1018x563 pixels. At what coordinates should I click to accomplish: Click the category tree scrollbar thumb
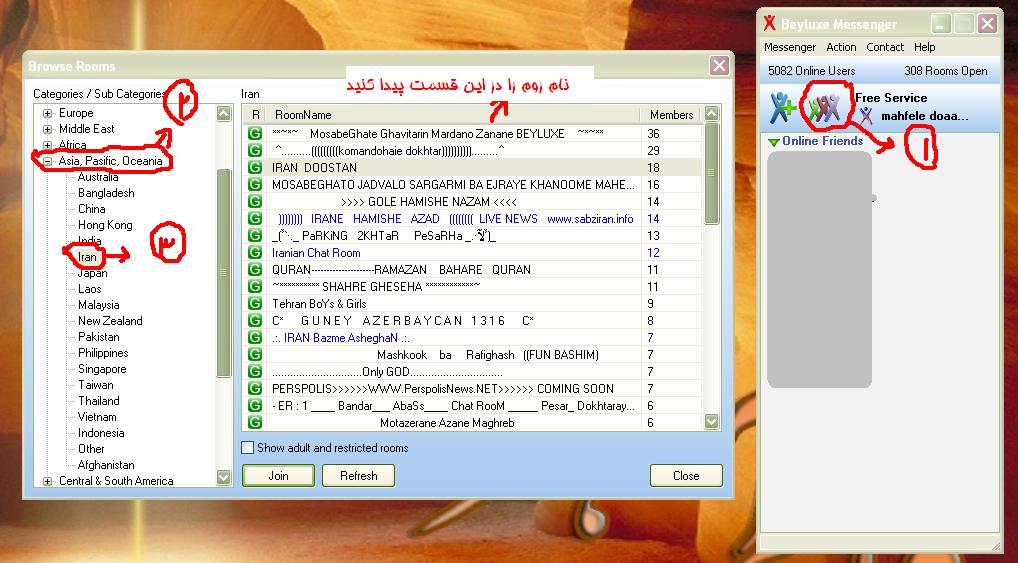click(224, 273)
